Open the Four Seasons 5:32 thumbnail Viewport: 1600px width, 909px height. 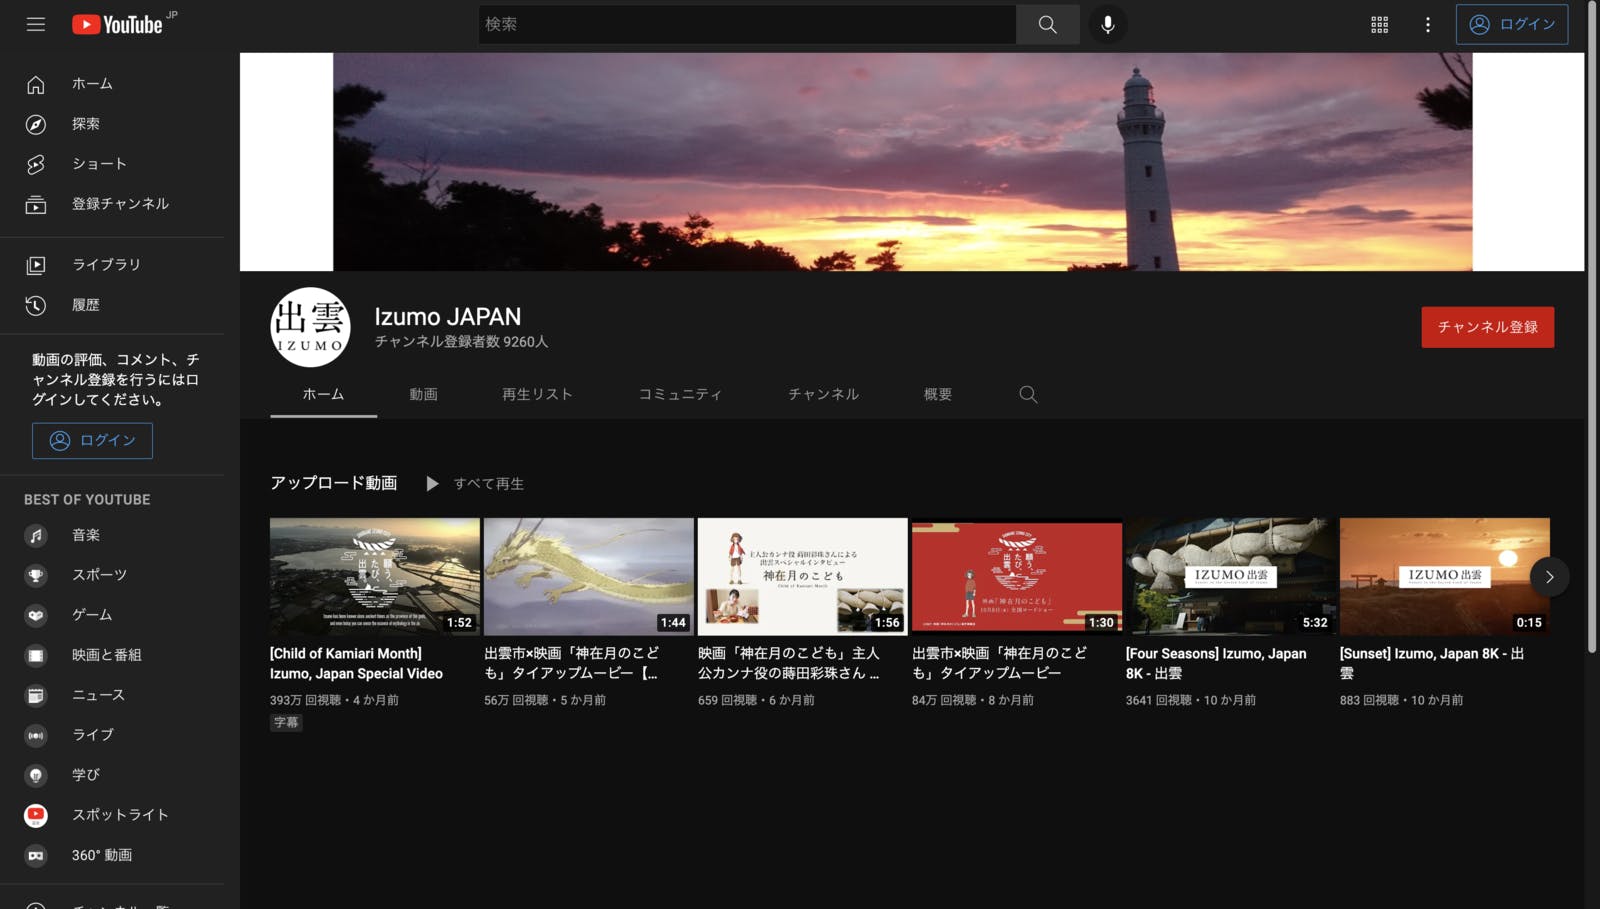click(1231, 576)
